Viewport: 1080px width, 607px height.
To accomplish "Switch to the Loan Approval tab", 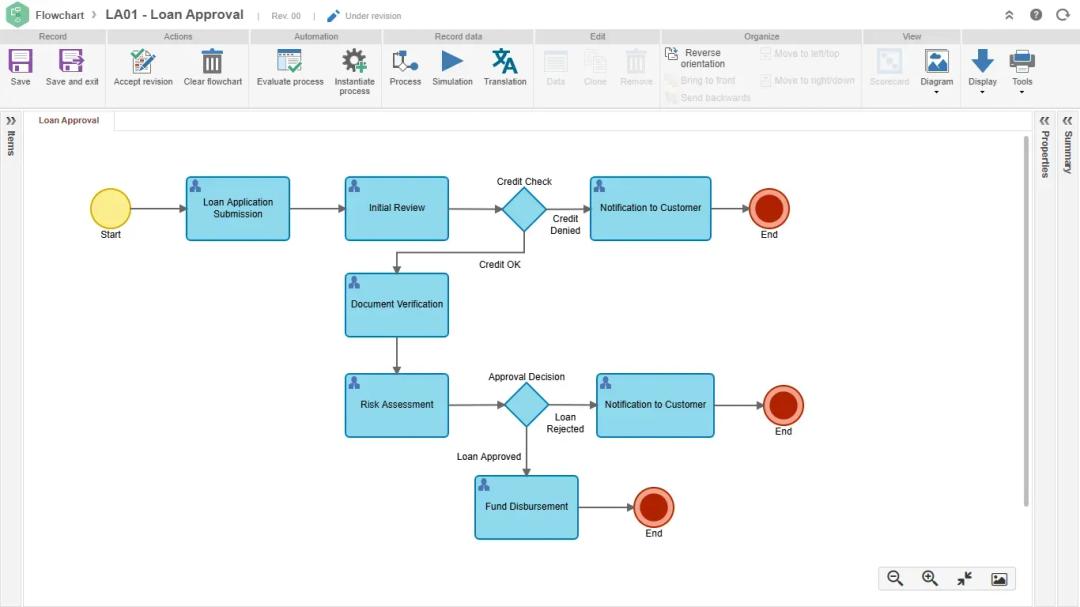I will (69, 121).
